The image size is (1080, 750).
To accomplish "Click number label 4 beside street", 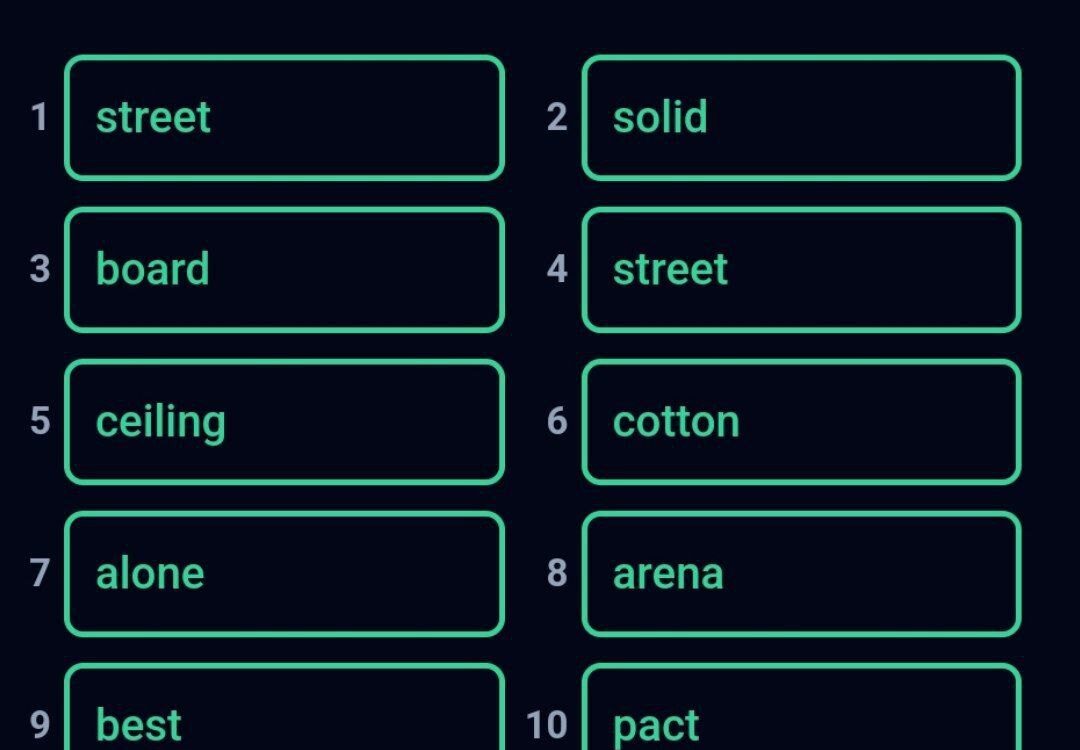I will pyautogui.click(x=557, y=269).
